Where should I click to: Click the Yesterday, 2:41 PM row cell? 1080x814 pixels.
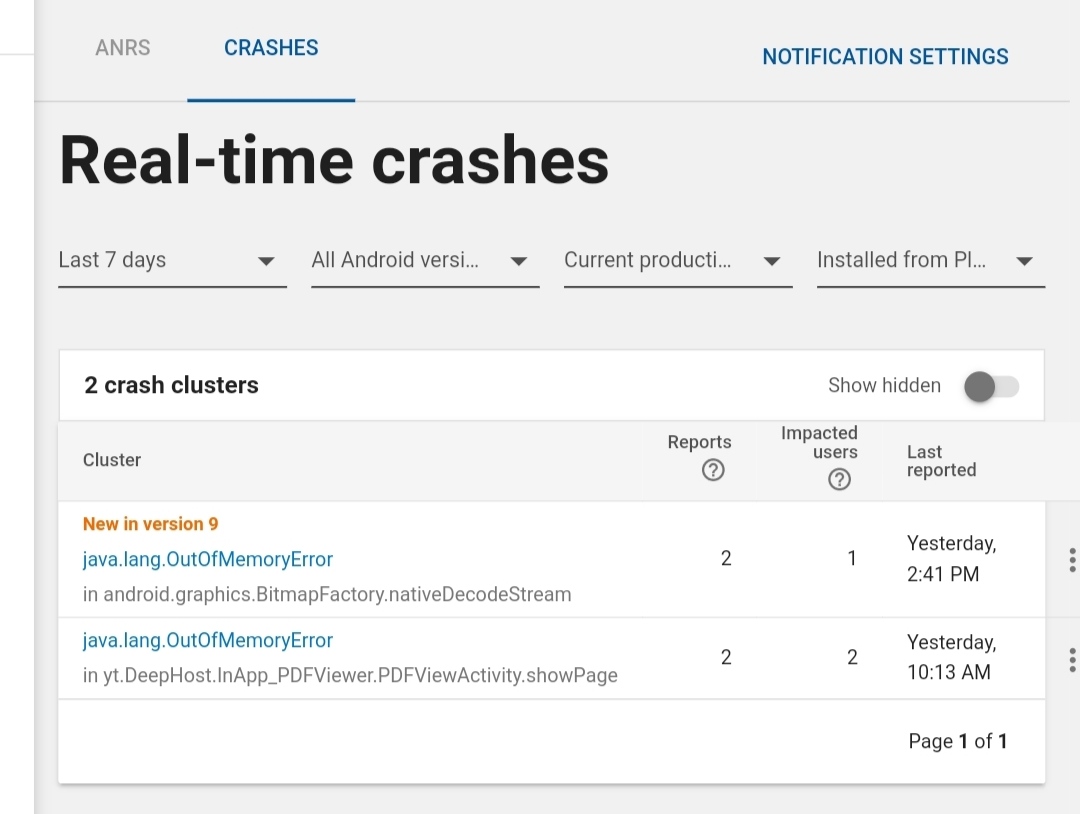[951, 559]
